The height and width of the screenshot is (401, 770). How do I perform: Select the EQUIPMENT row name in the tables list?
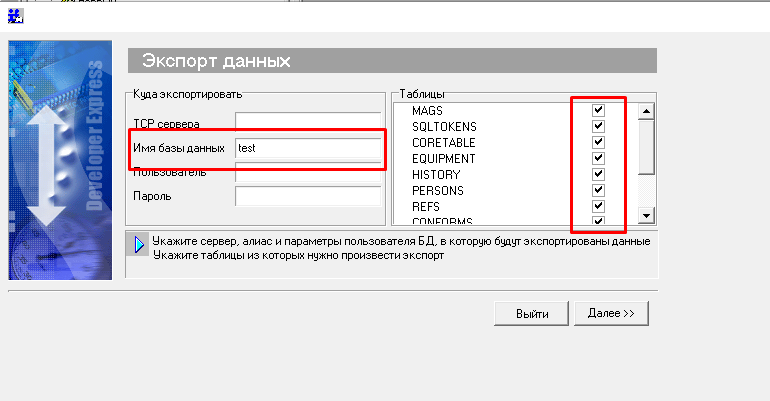(443, 158)
